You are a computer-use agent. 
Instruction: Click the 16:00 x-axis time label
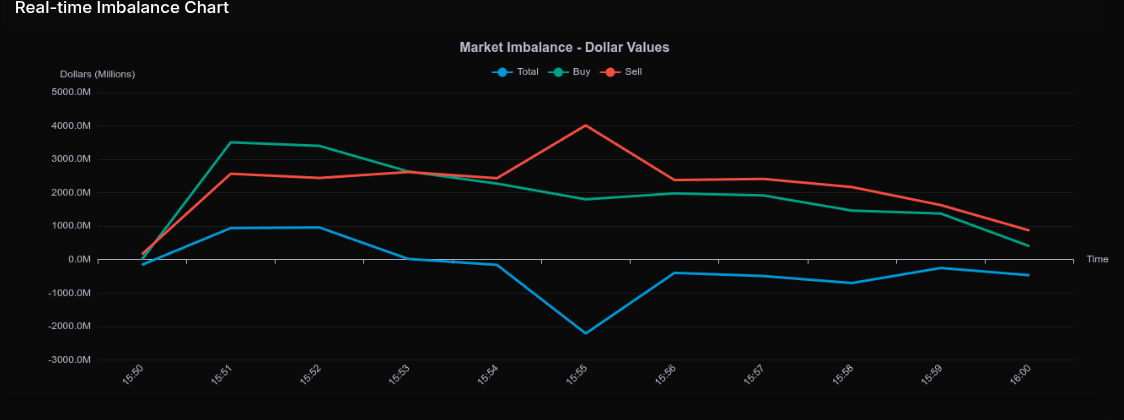click(x=1021, y=375)
